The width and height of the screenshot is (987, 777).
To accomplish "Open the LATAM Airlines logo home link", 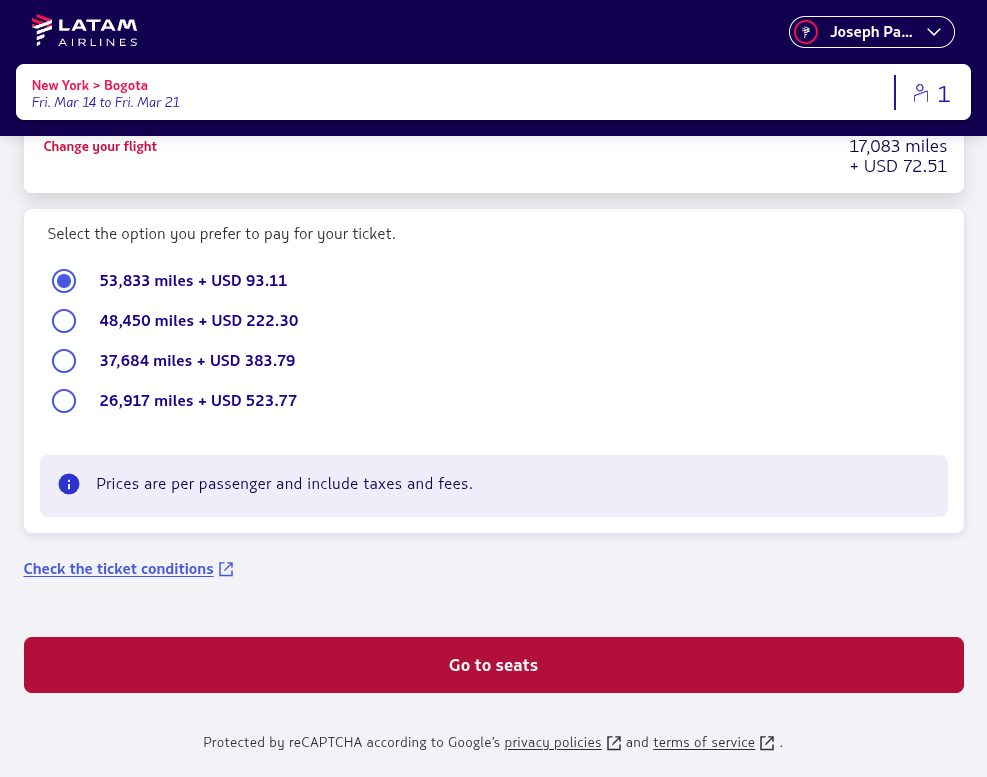I will tap(84, 31).
